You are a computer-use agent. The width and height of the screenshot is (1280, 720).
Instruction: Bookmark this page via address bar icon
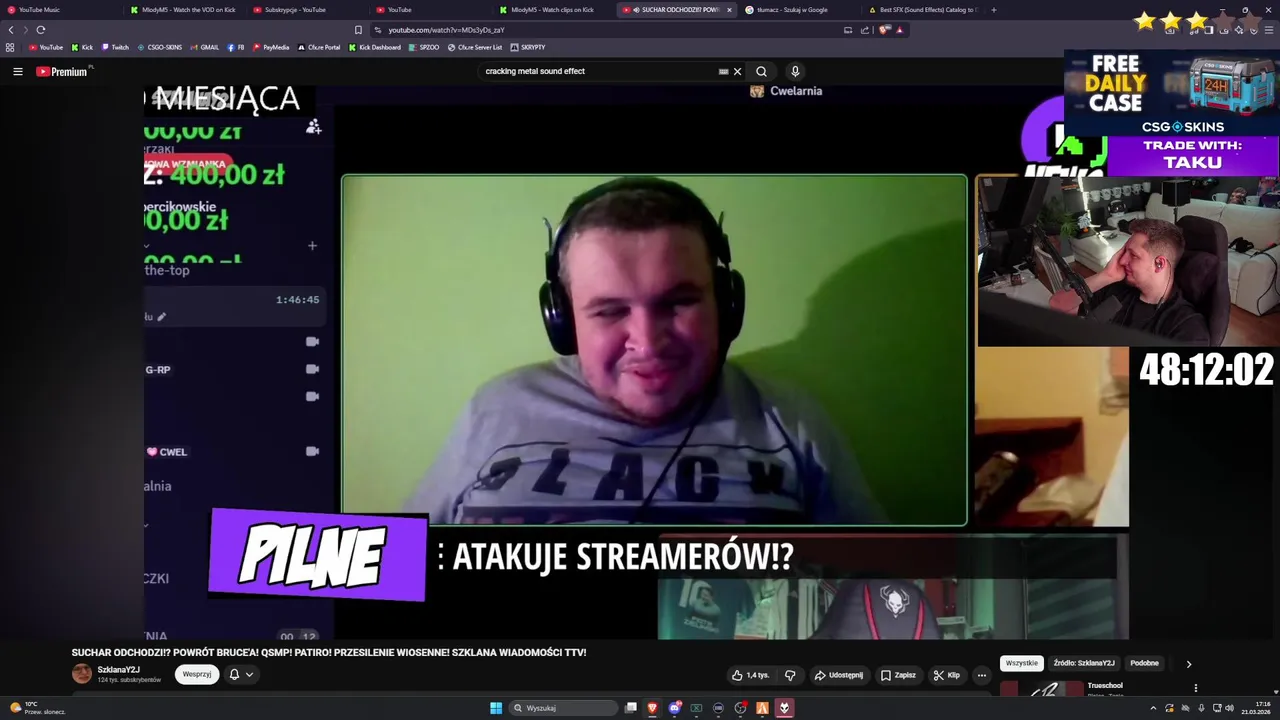pos(358,30)
